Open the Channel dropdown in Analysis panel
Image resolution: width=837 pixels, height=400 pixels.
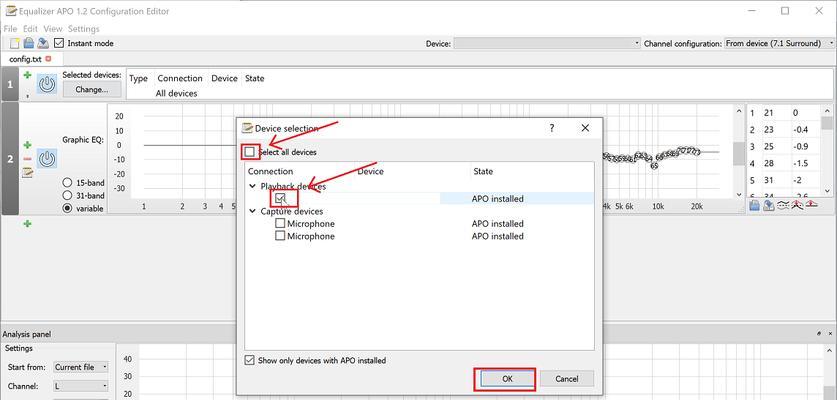[x=81, y=386]
